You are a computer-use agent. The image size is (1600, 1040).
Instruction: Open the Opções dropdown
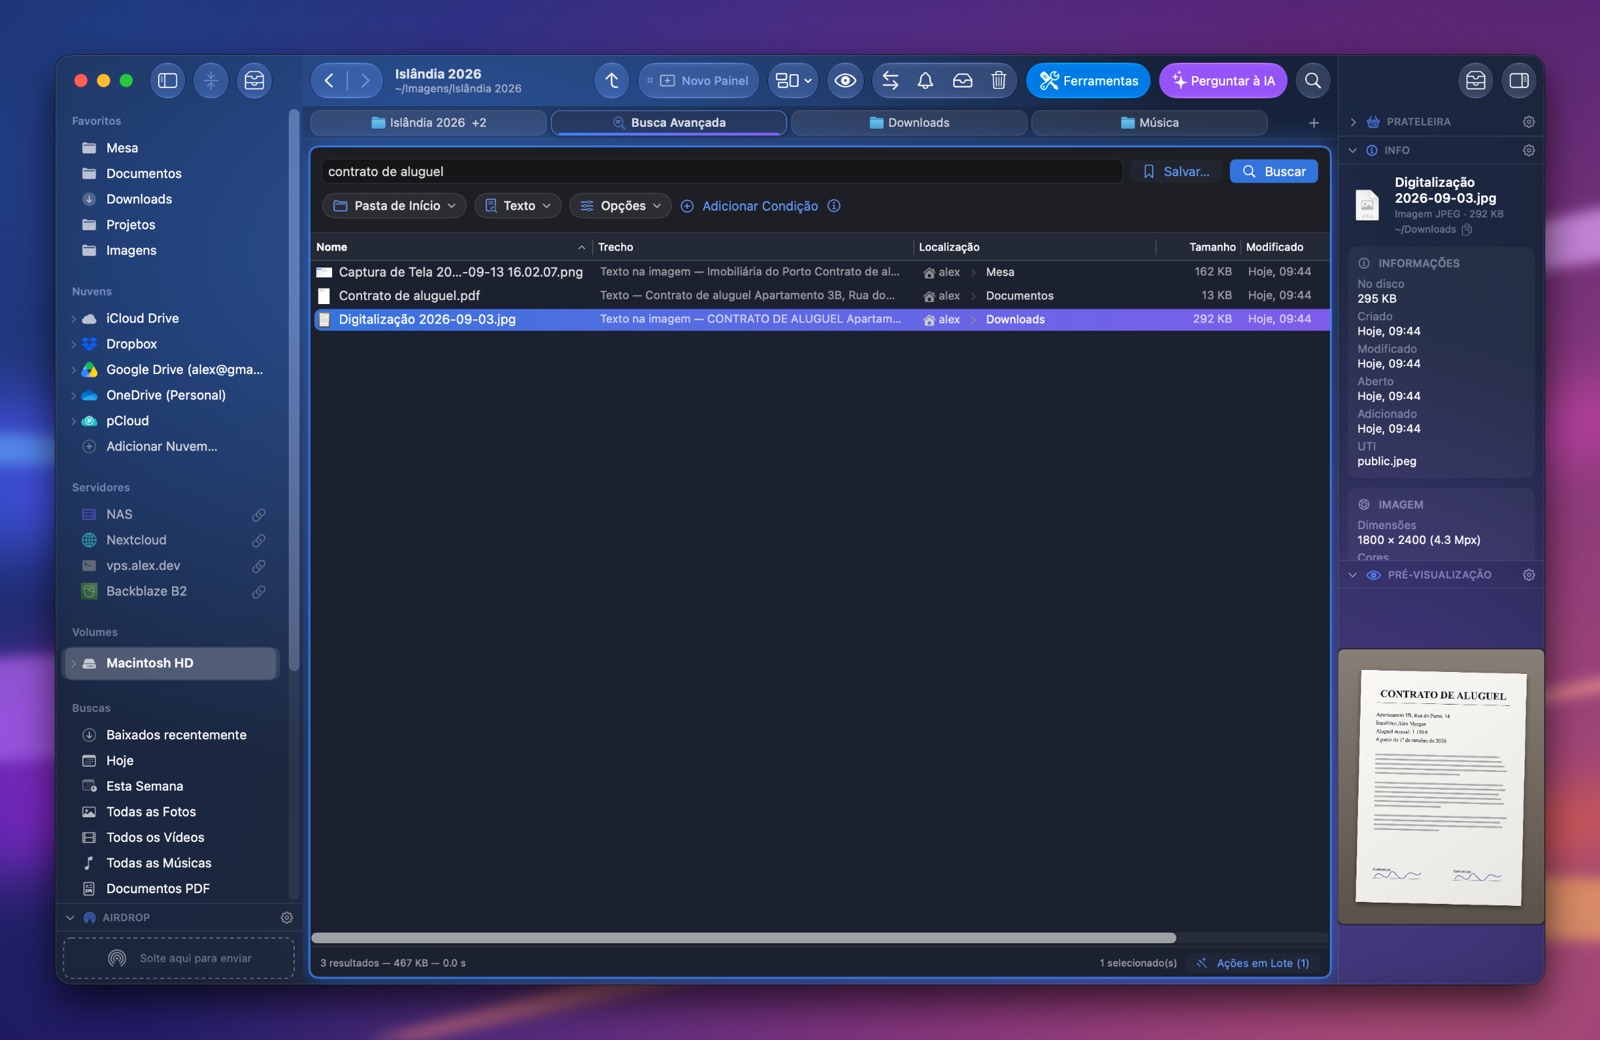[621, 206]
